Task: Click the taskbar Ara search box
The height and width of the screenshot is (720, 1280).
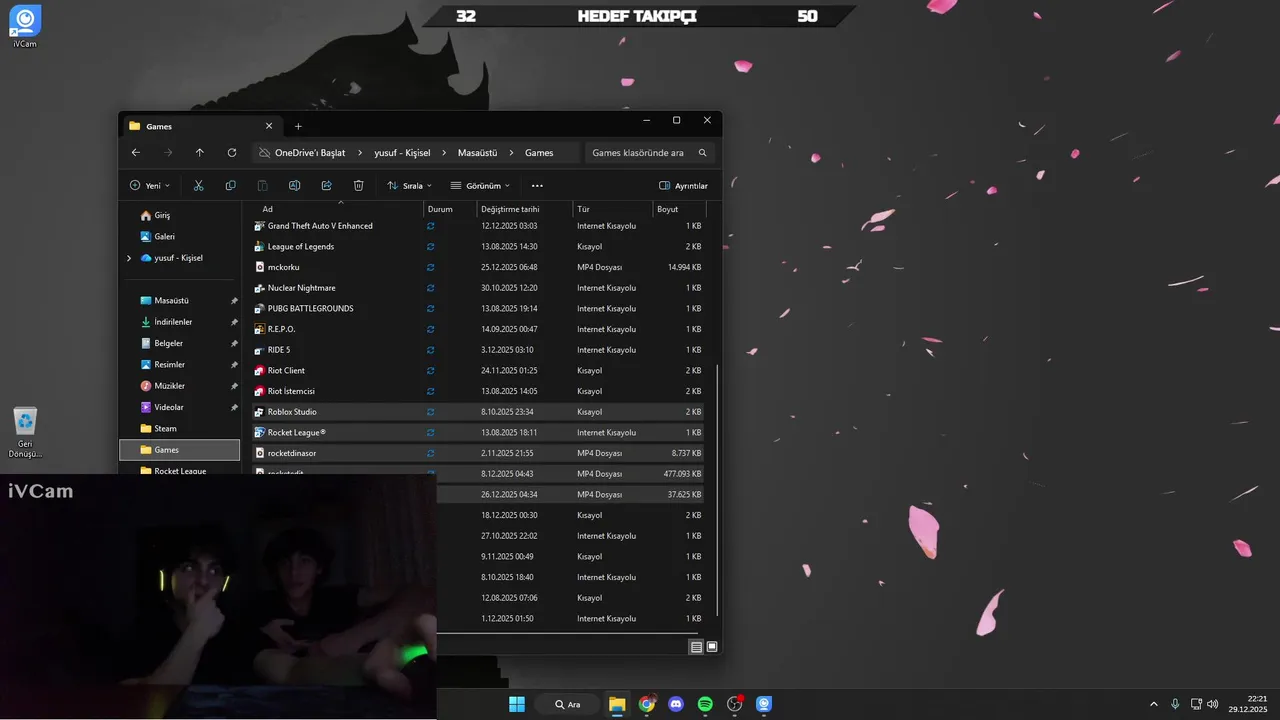Action: click(567, 704)
